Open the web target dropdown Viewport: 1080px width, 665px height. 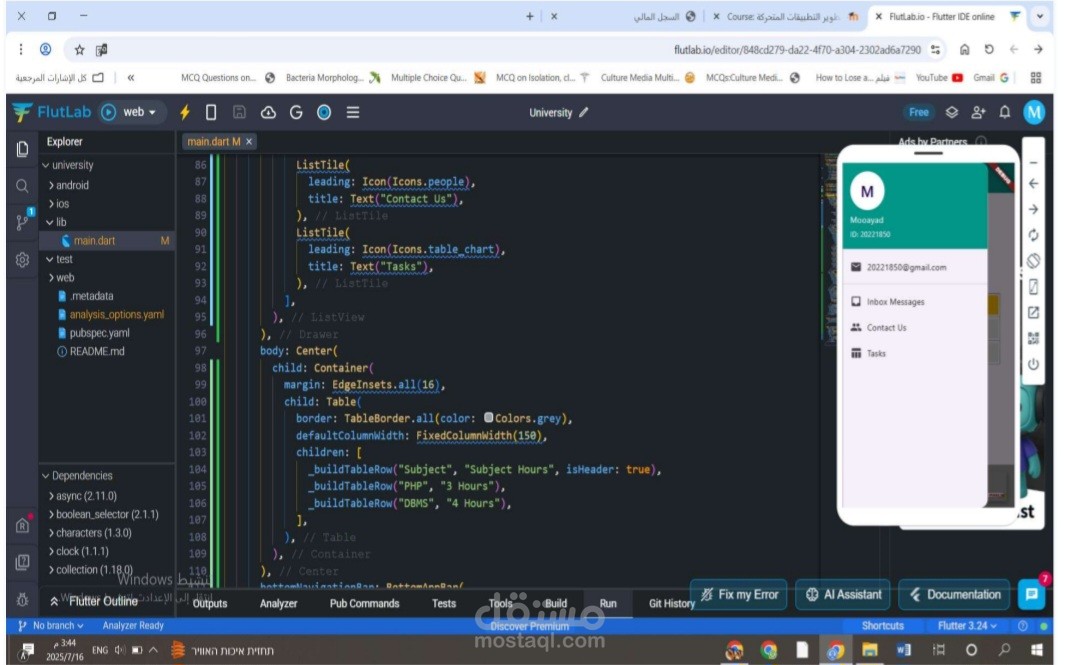pos(140,112)
